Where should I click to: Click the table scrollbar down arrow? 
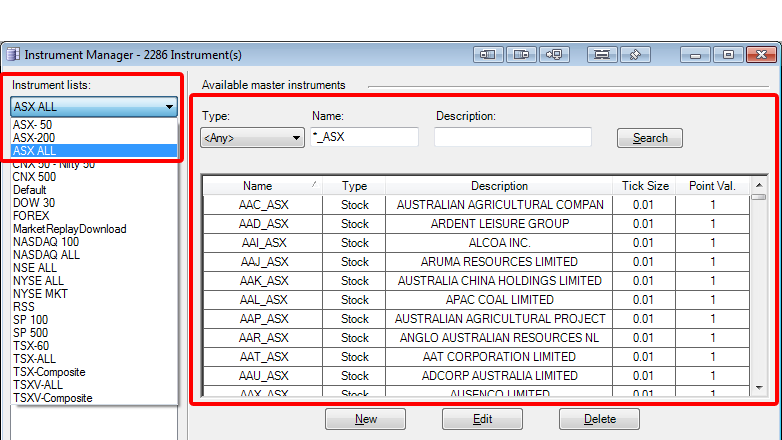[x=759, y=388]
